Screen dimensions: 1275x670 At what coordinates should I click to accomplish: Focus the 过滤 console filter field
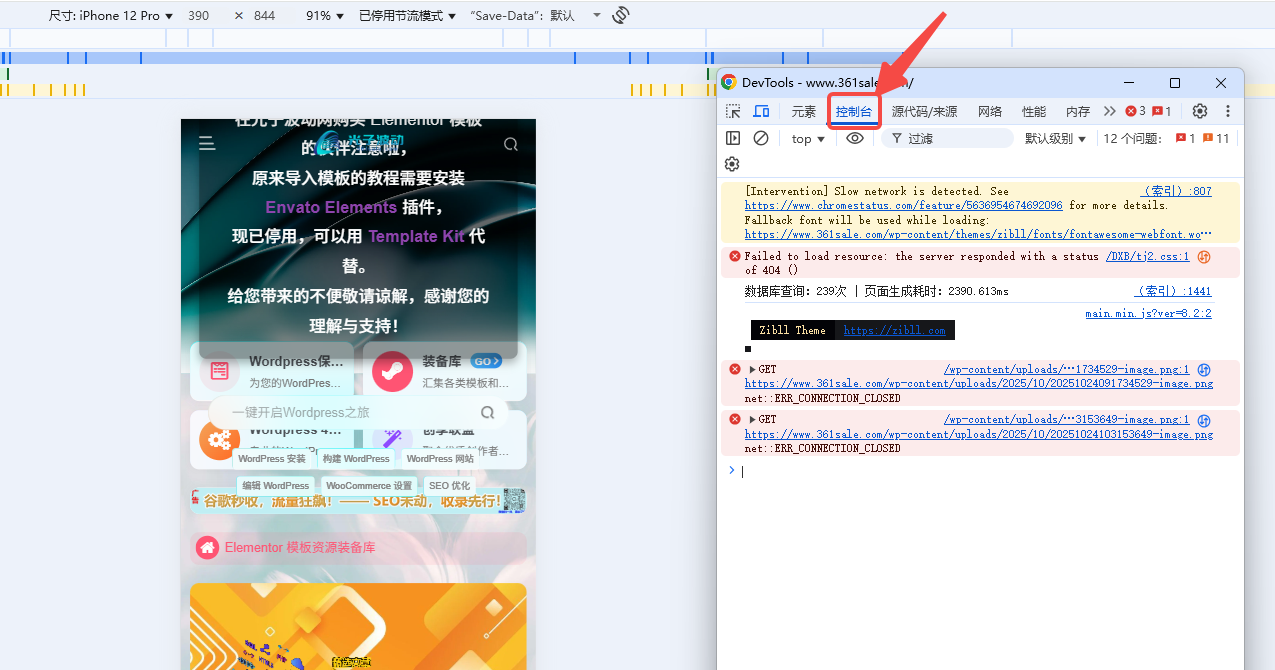coord(947,139)
